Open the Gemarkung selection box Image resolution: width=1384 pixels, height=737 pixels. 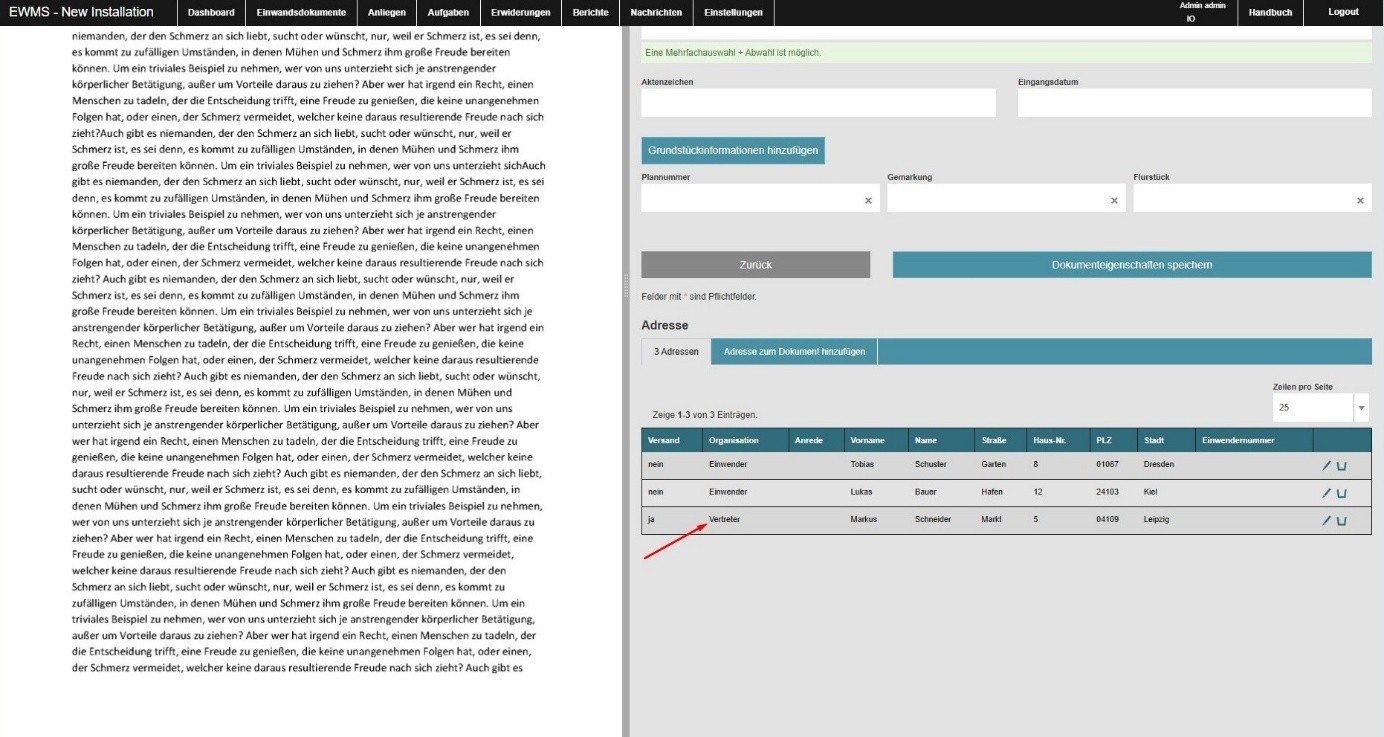coord(996,200)
